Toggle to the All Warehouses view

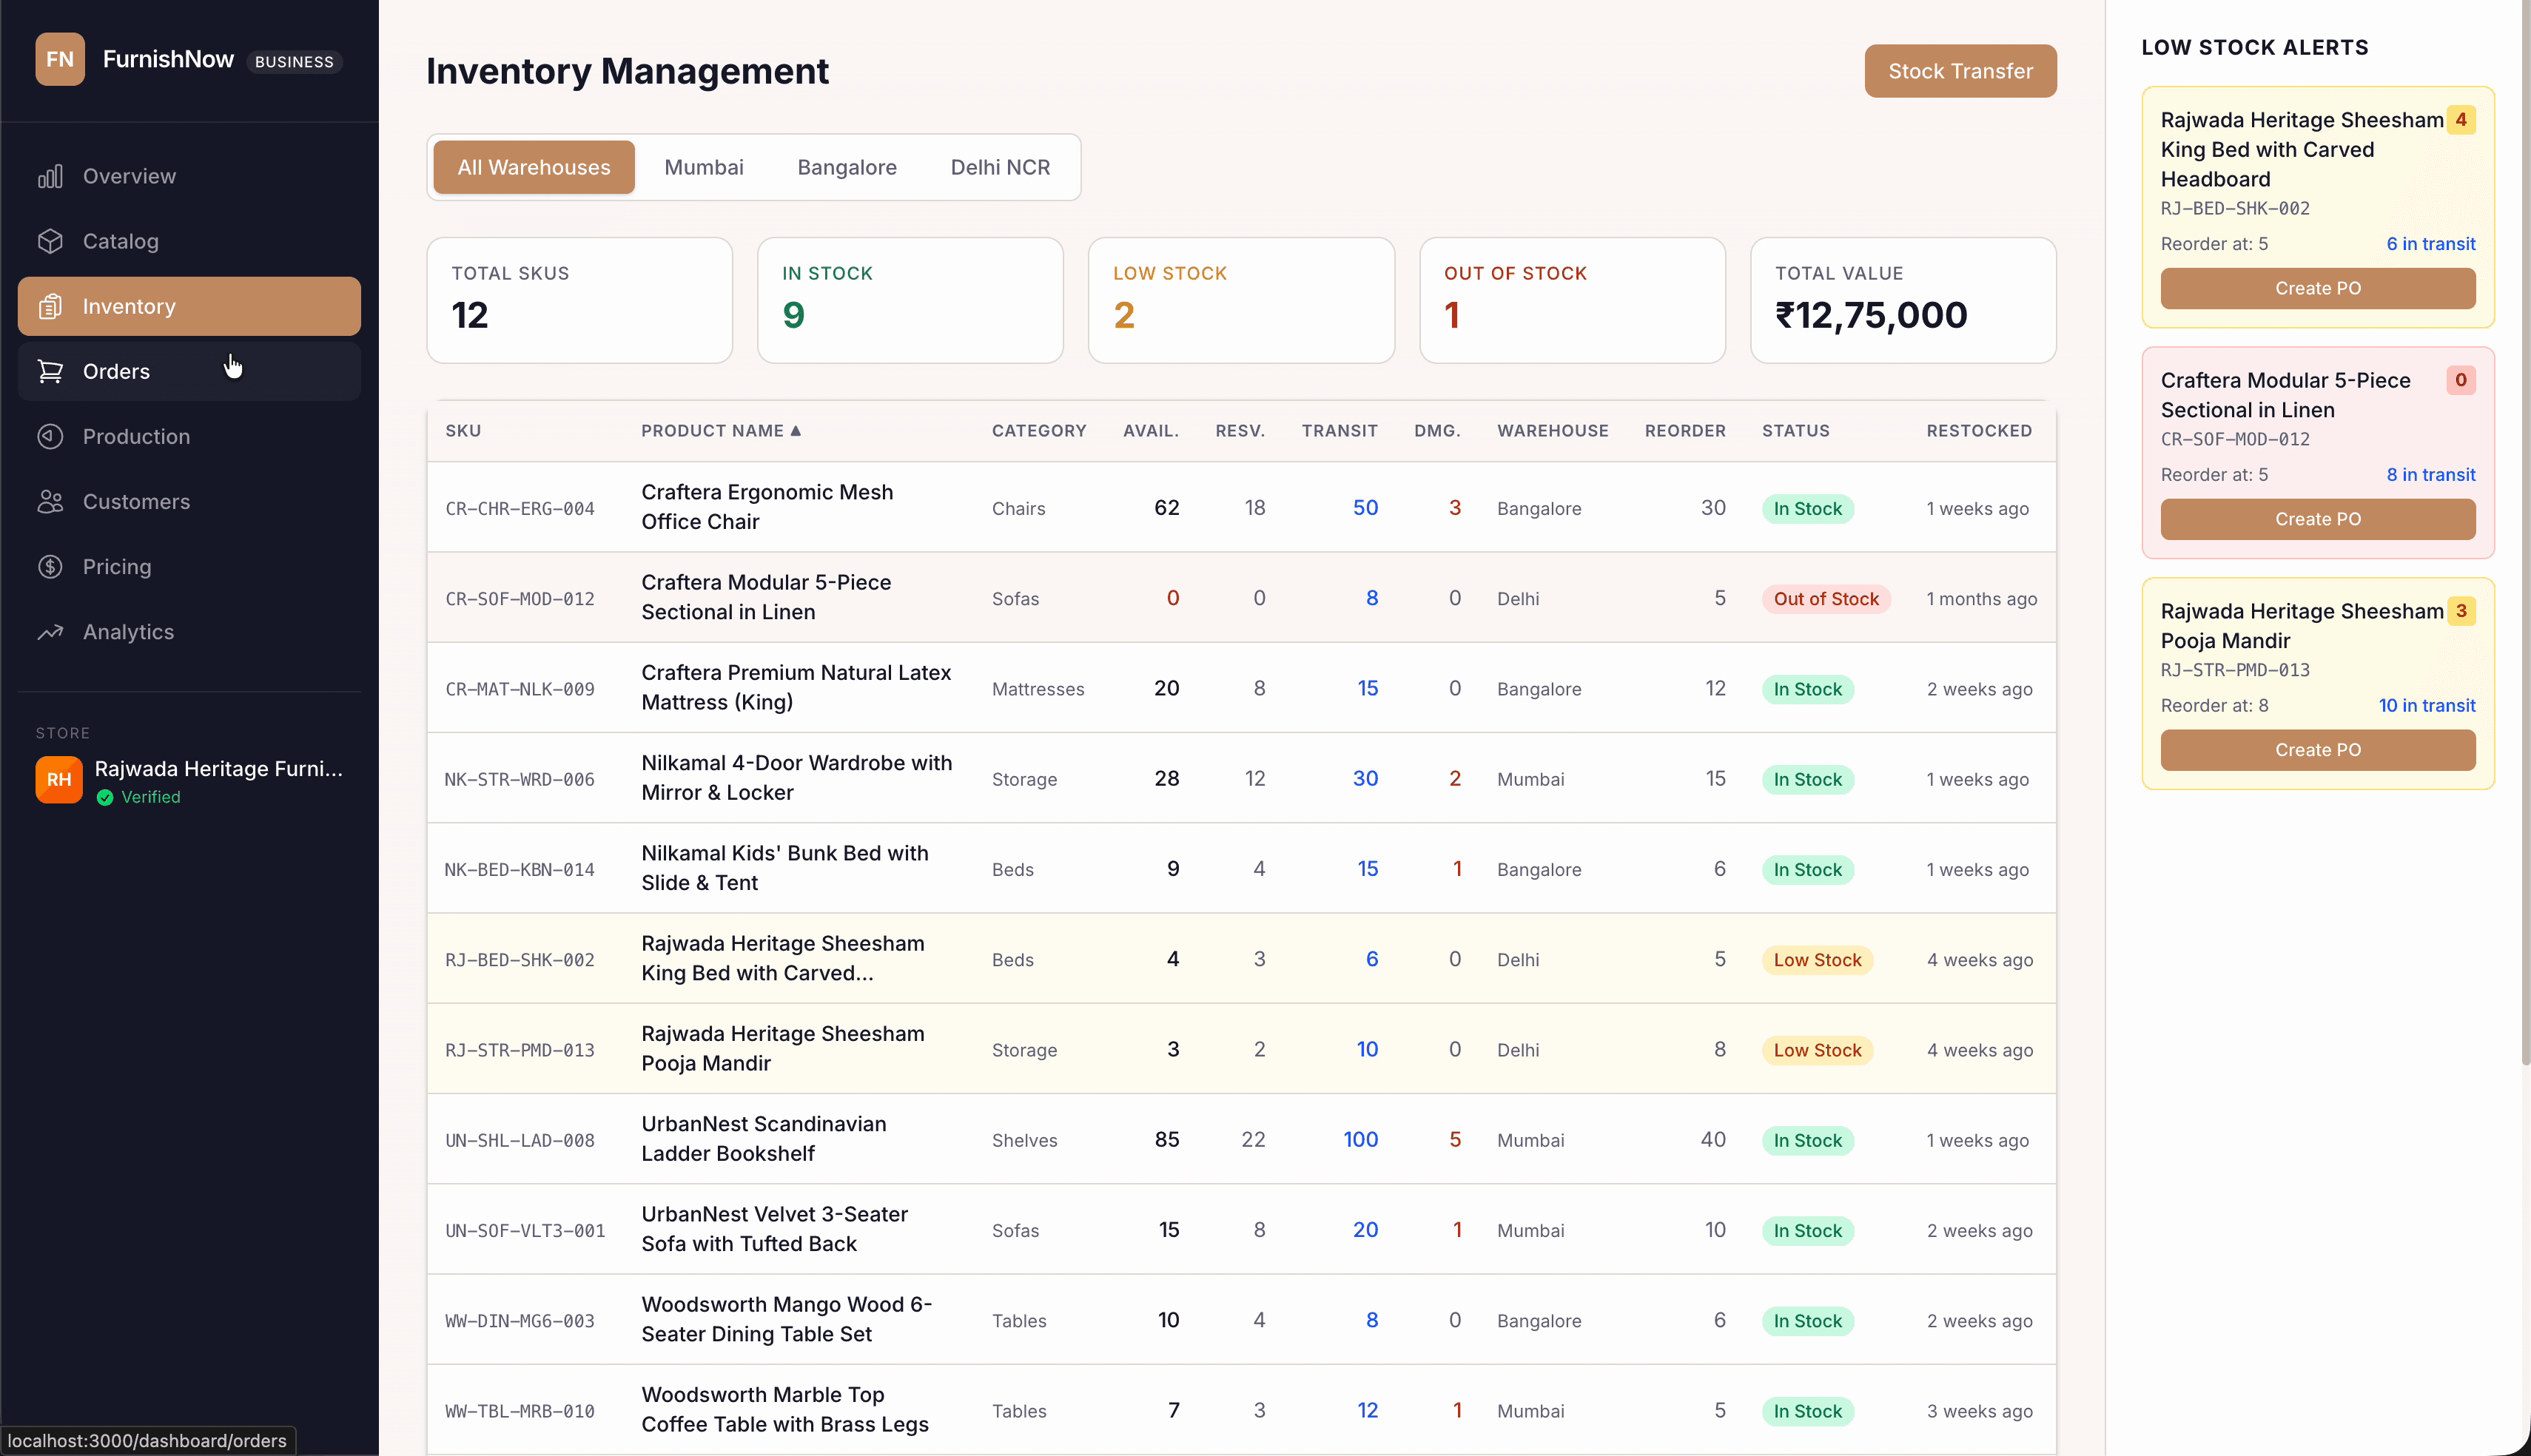click(x=533, y=167)
